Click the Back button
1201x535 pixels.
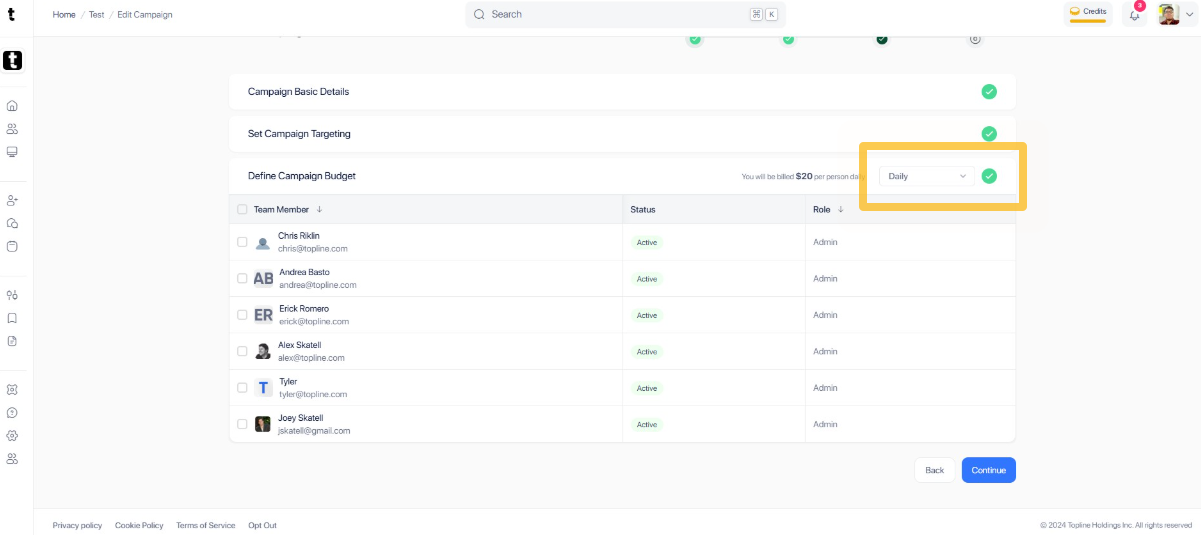coord(934,470)
